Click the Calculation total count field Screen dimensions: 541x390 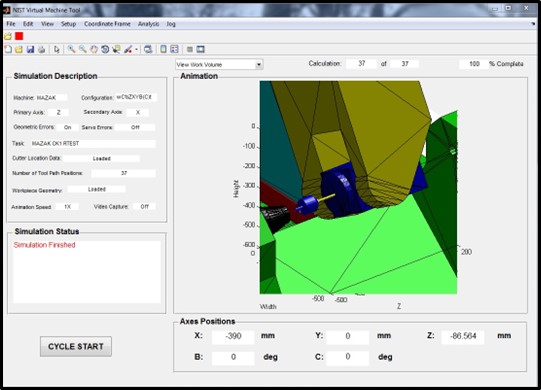pos(405,64)
